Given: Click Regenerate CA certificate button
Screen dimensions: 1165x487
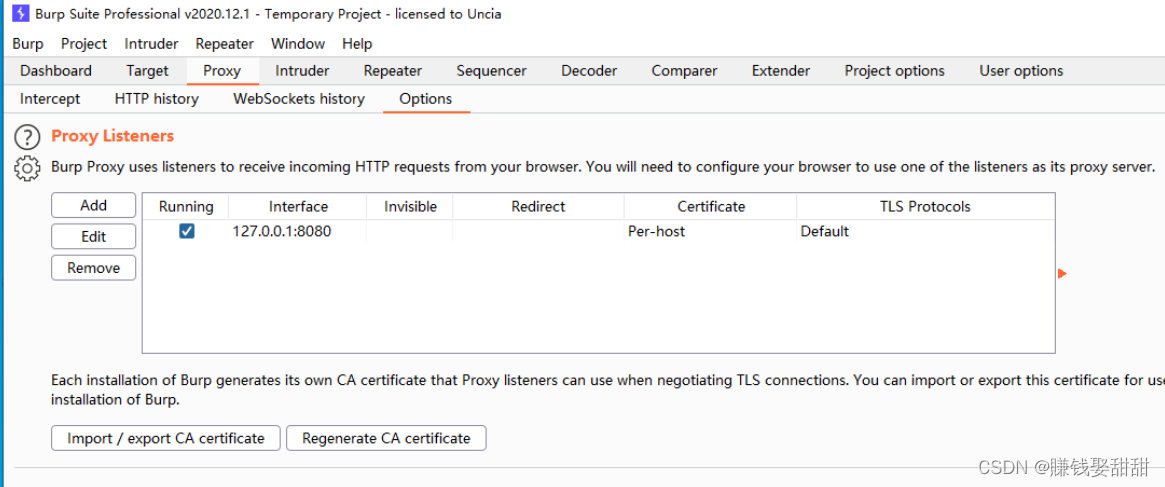Looking at the screenshot, I should click(x=386, y=438).
